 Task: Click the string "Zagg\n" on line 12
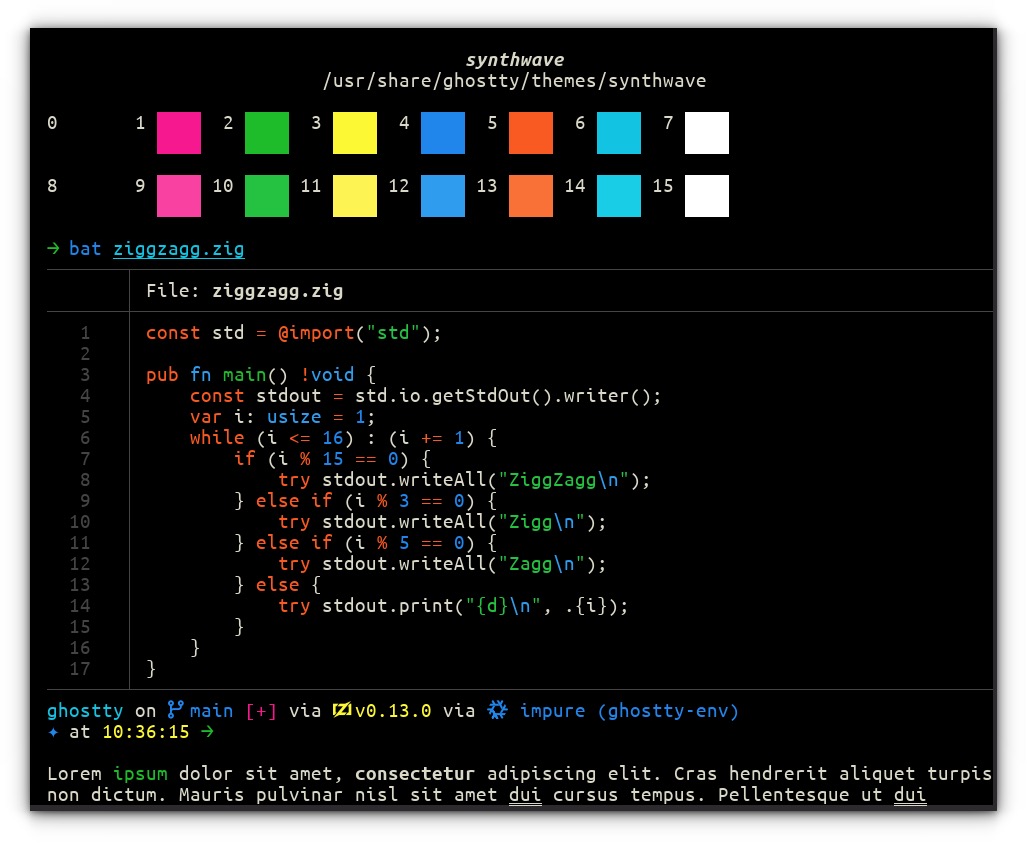[x=542, y=564]
